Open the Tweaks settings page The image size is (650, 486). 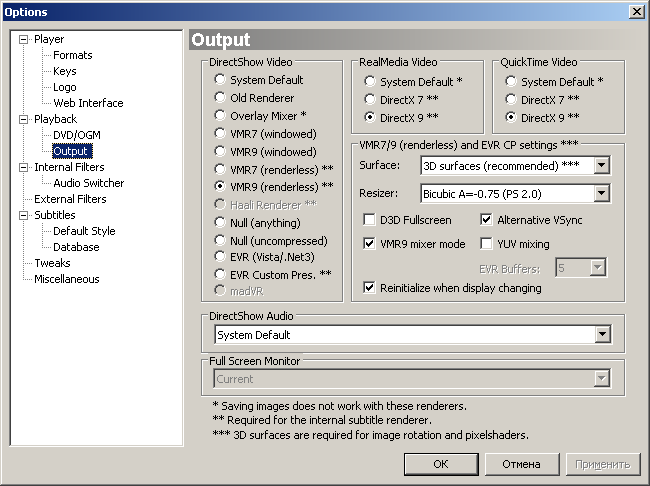52,263
